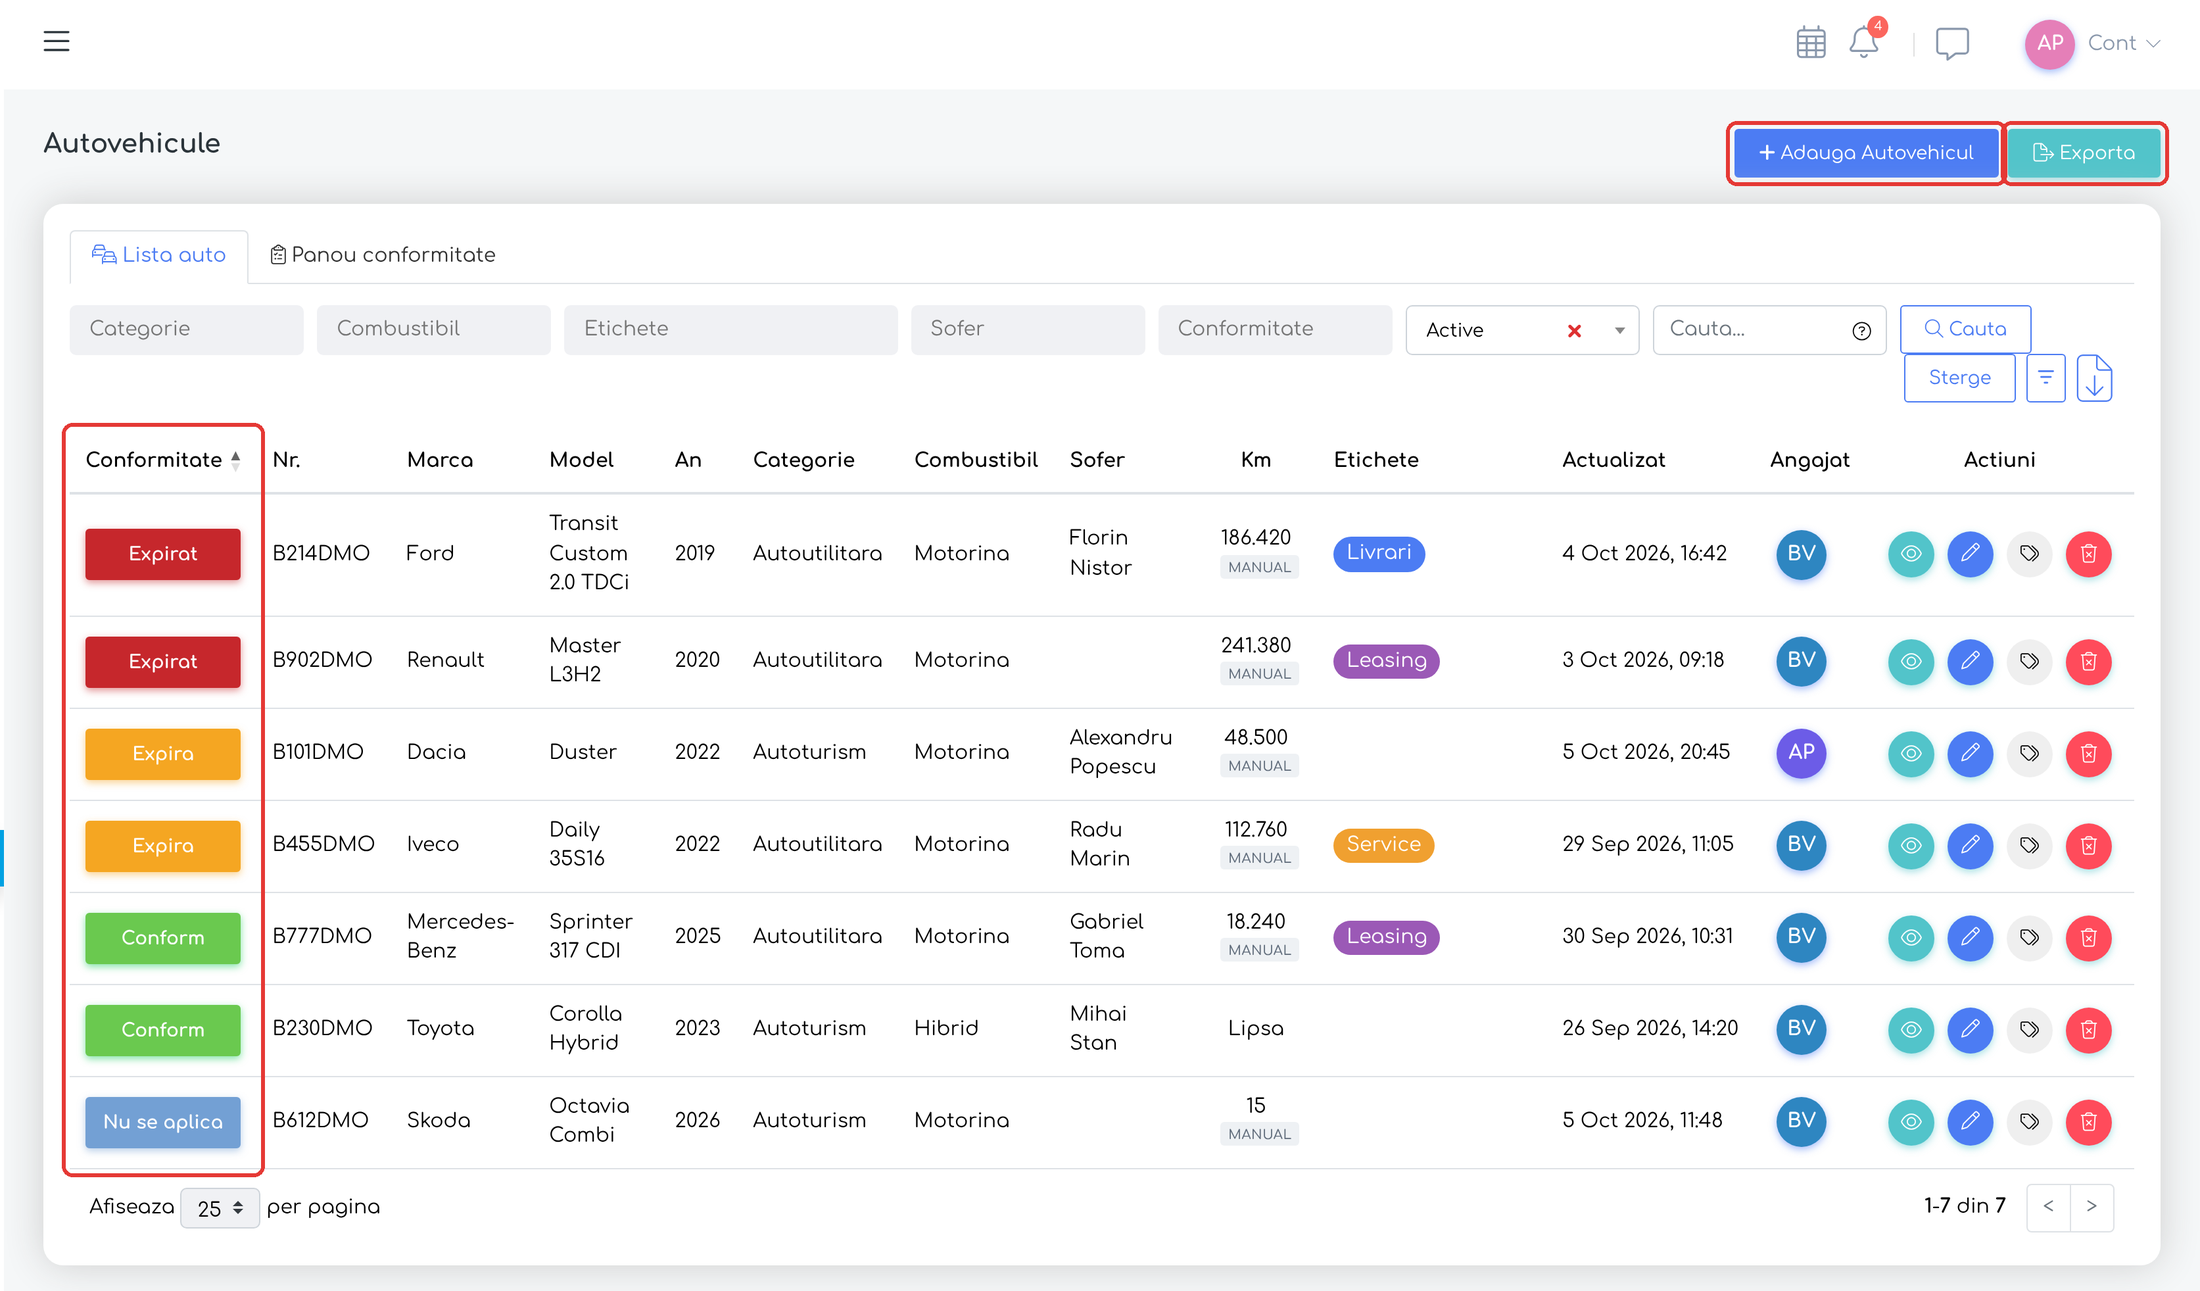2200x1291 pixels.
Task: View details of B777DMO Mercedes-Benz
Action: 1911,937
